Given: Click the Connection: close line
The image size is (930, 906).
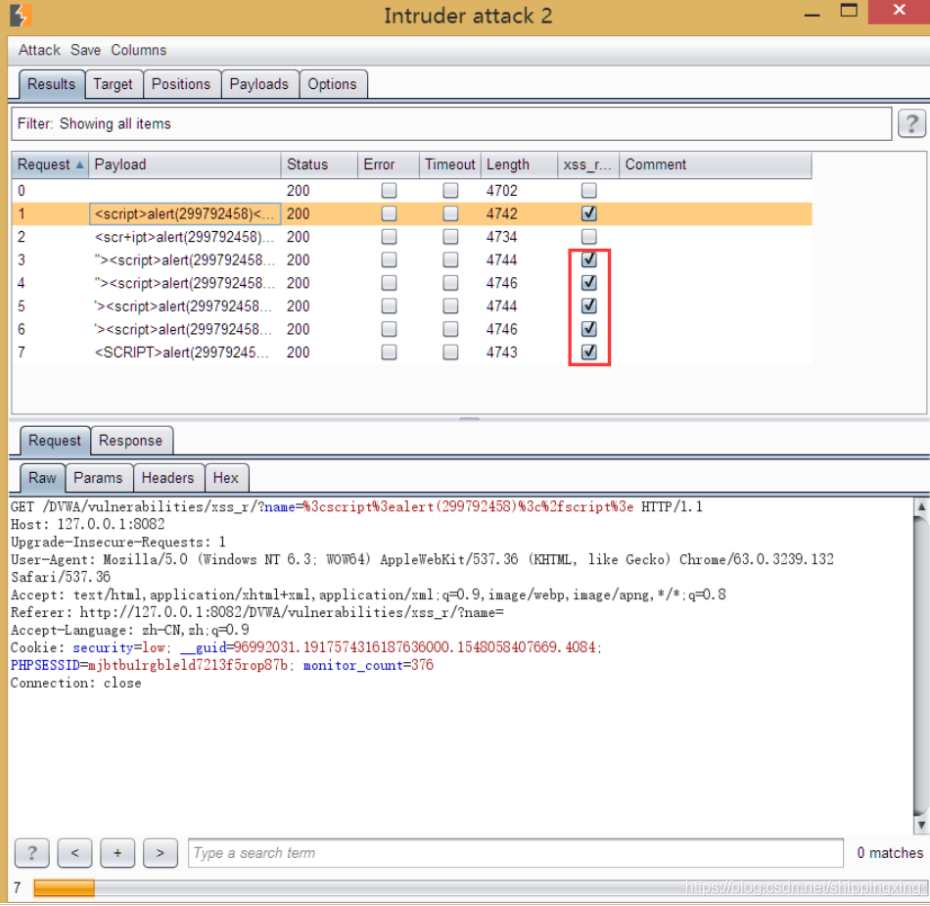Looking at the screenshot, I should [x=76, y=683].
